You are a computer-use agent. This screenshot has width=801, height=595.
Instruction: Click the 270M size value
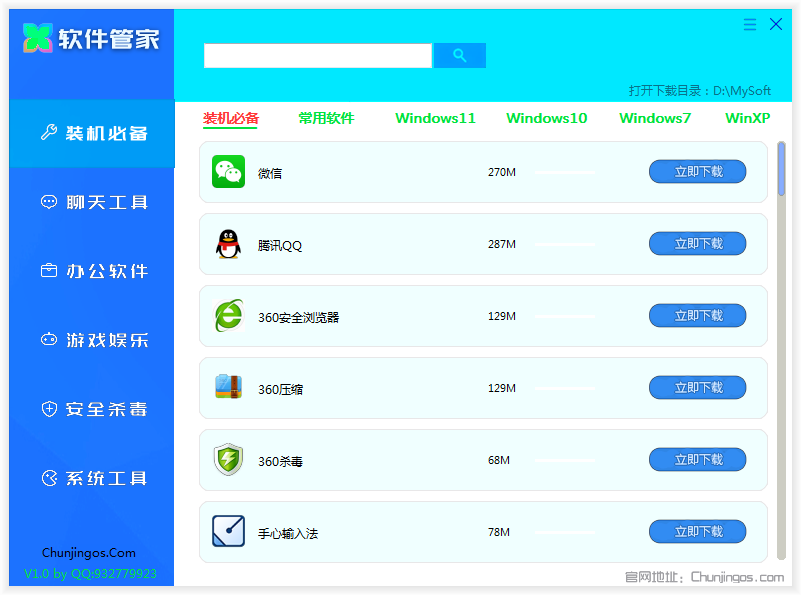click(x=502, y=172)
